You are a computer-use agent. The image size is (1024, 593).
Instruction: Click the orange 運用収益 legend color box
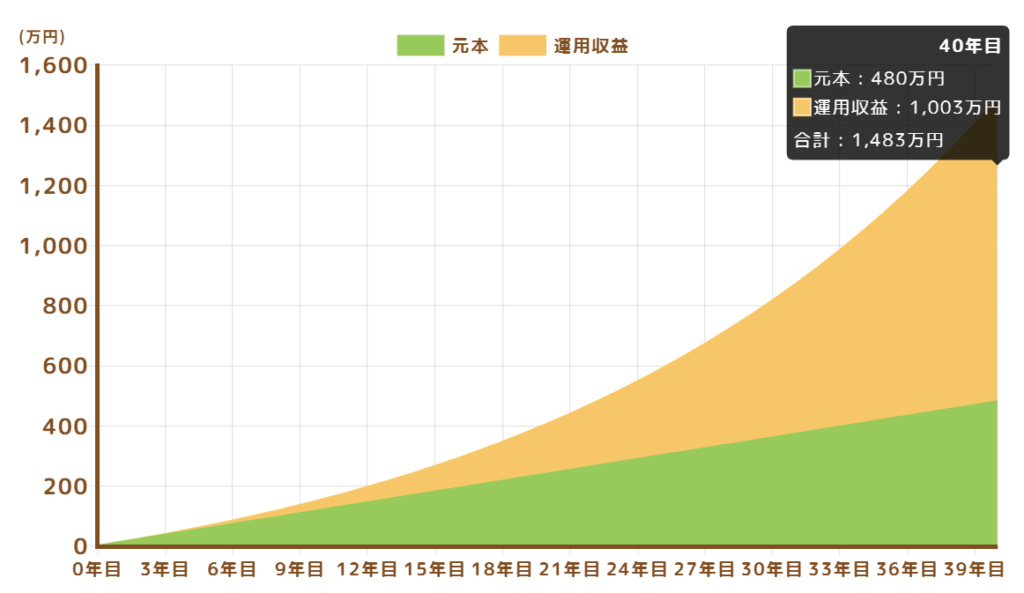point(522,45)
